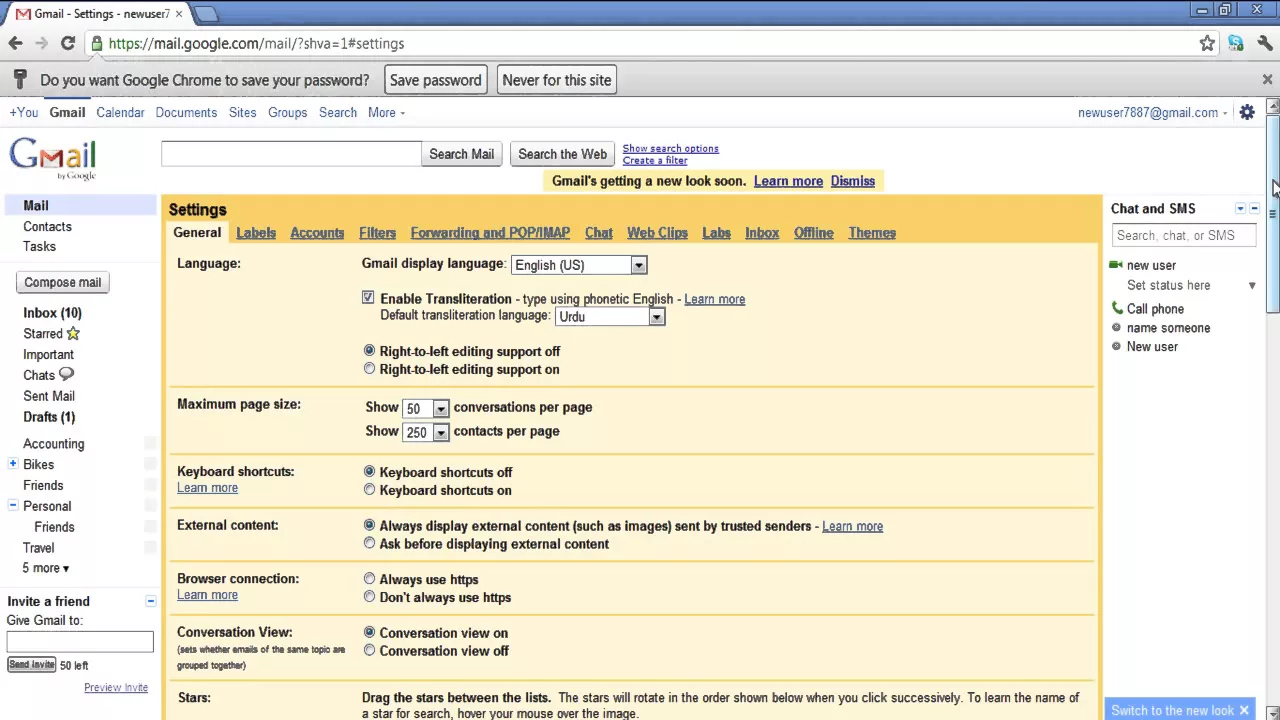Click the Gmail logo
1280x720 pixels.
tap(53, 158)
